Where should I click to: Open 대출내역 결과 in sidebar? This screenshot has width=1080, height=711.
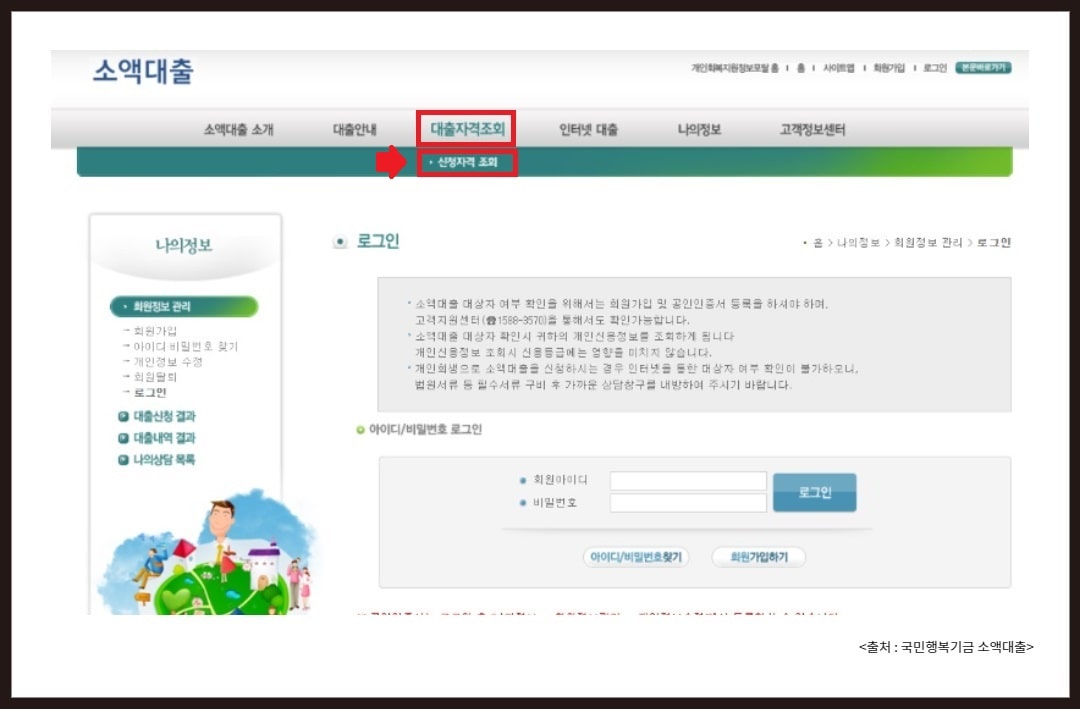coord(164,438)
